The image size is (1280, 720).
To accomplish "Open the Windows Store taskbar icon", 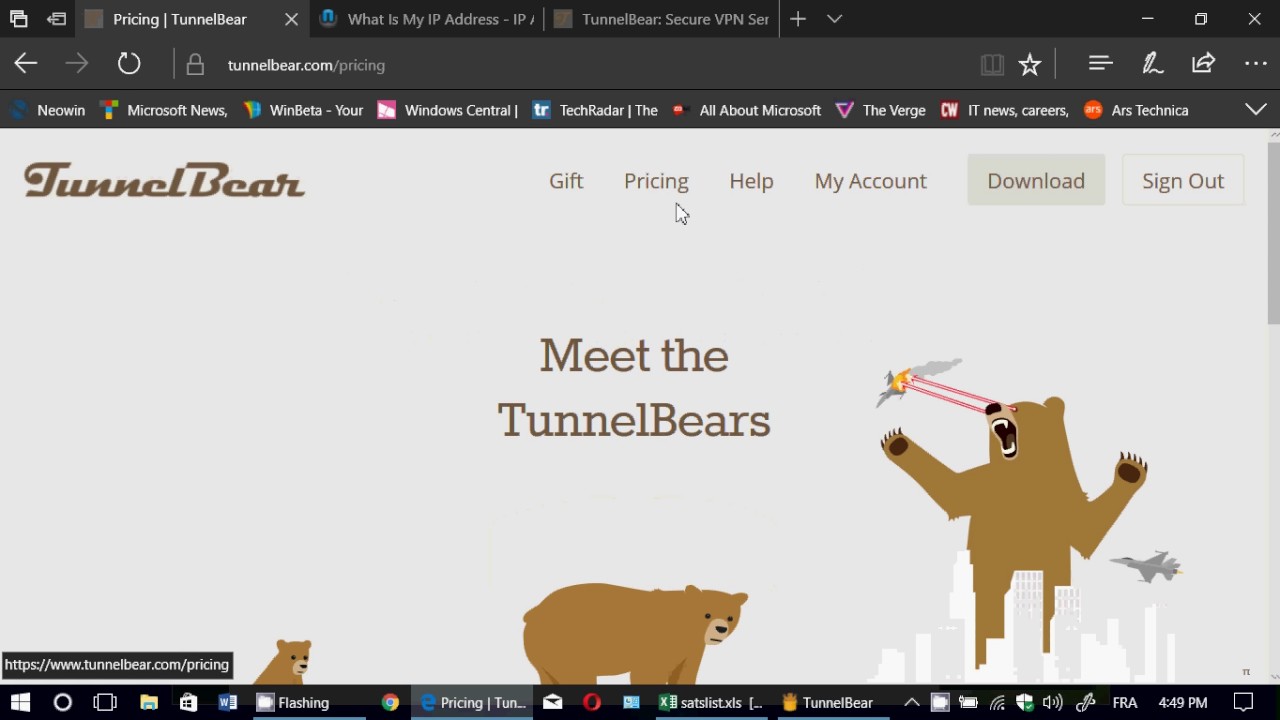I will (x=188, y=702).
